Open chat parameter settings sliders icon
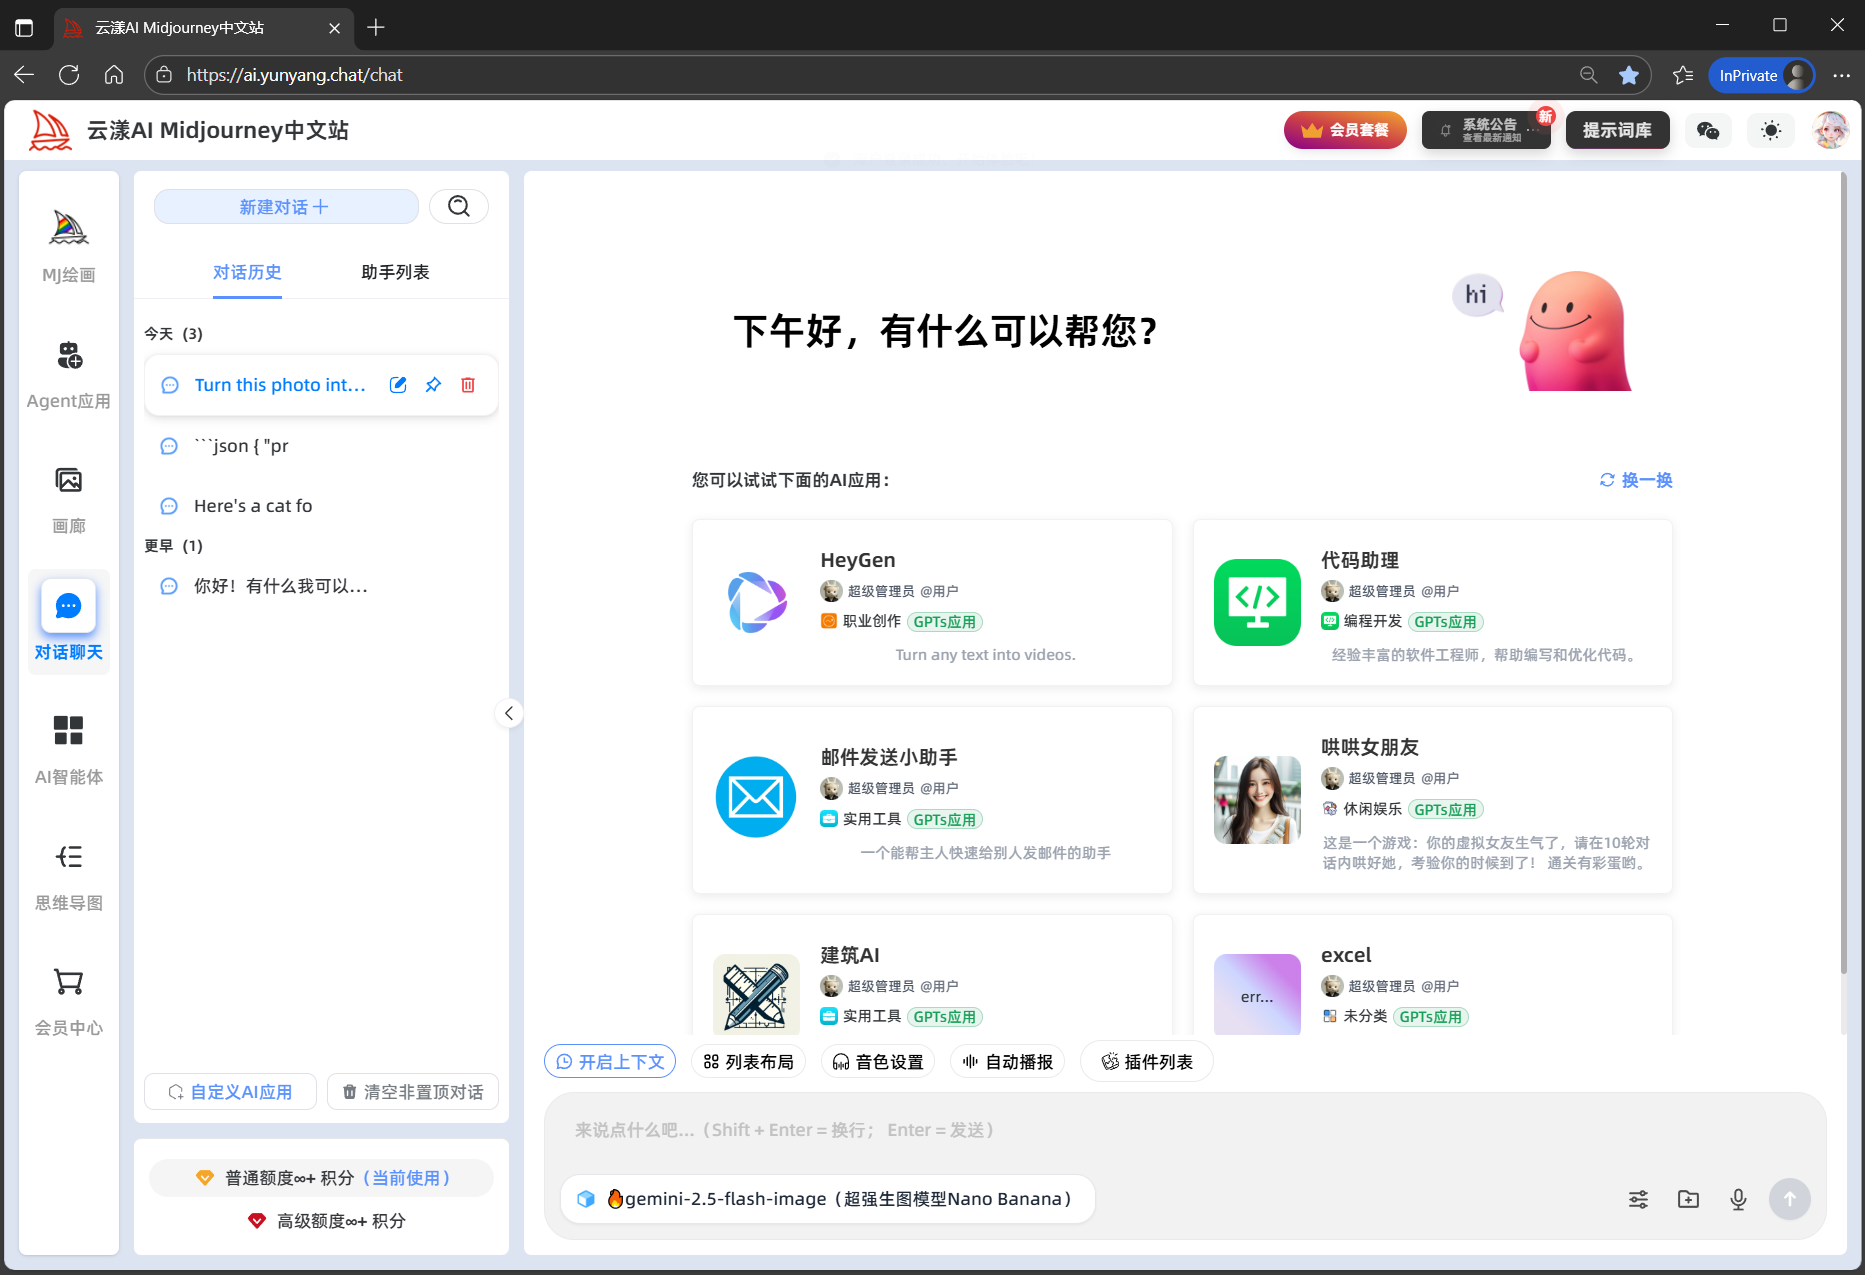This screenshot has height=1275, width=1865. click(1638, 1199)
